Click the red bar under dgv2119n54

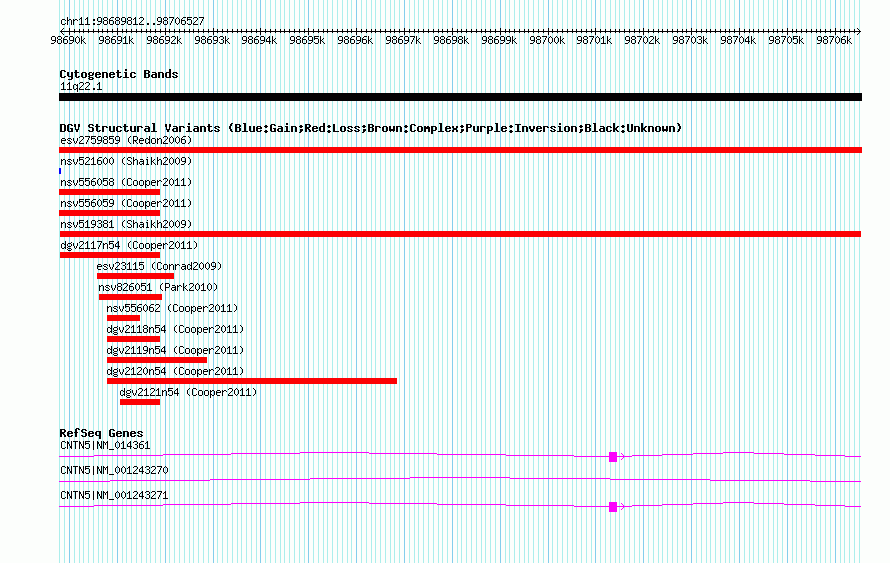click(x=157, y=360)
